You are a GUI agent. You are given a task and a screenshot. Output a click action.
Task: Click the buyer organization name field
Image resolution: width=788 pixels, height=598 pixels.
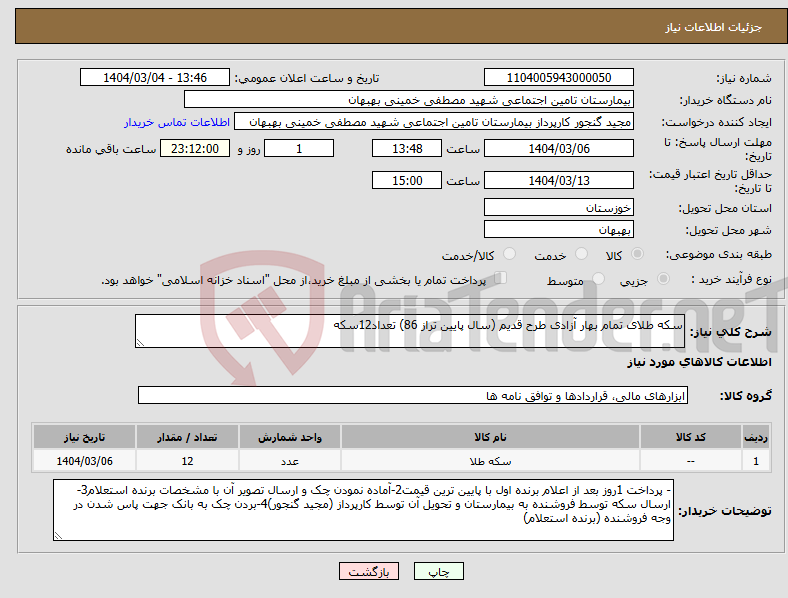coord(409,99)
